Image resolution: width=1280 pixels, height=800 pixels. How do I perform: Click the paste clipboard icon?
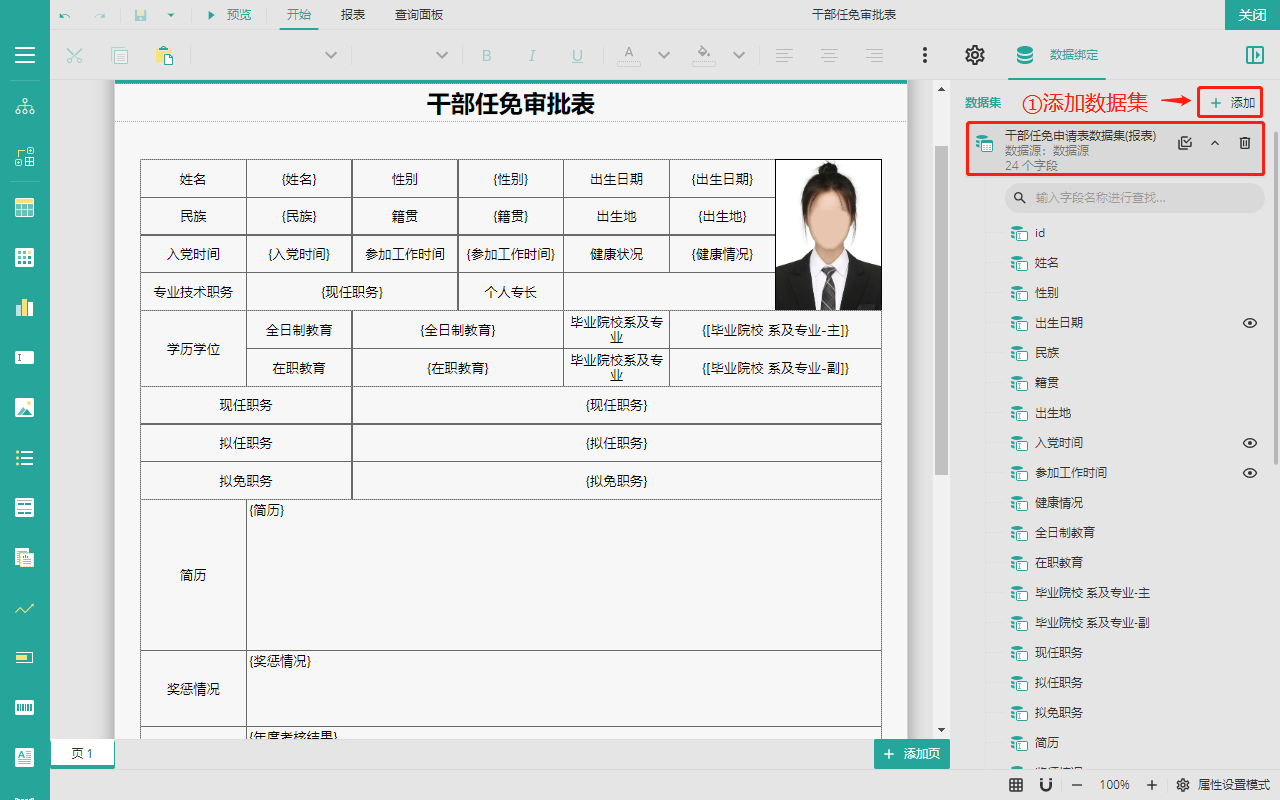pos(164,55)
